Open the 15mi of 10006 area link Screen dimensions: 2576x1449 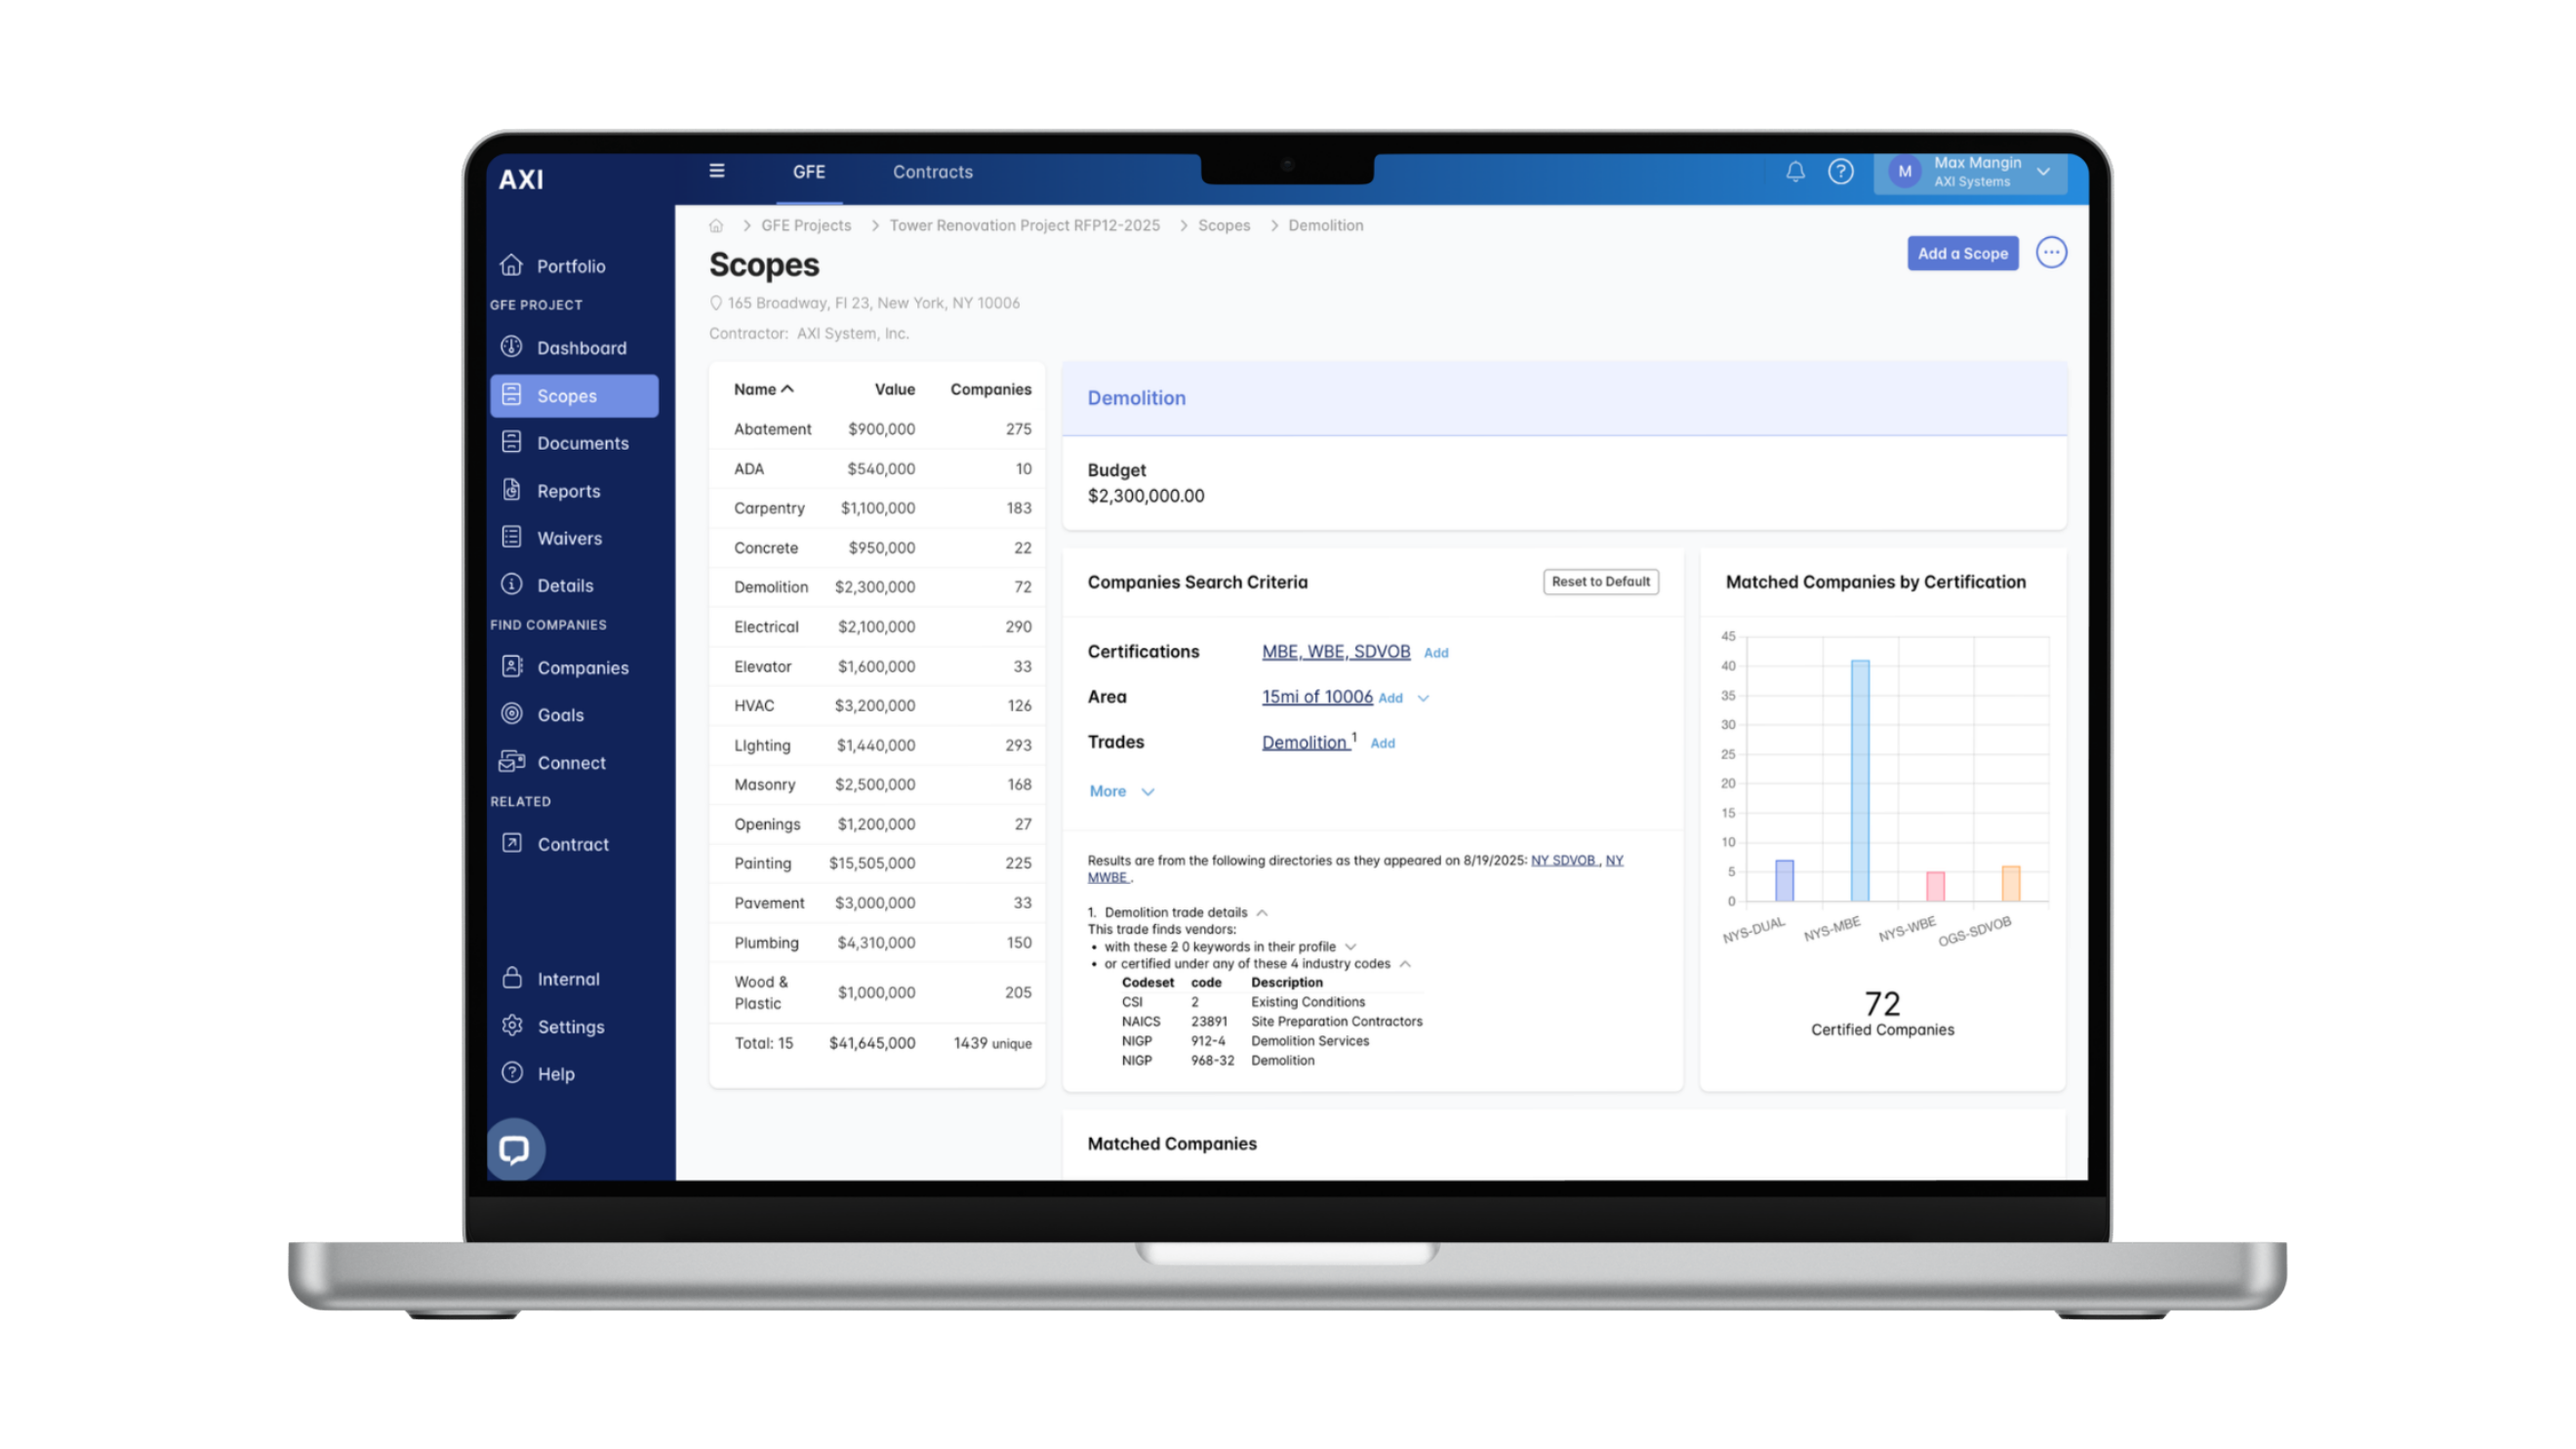click(1317, 697)
